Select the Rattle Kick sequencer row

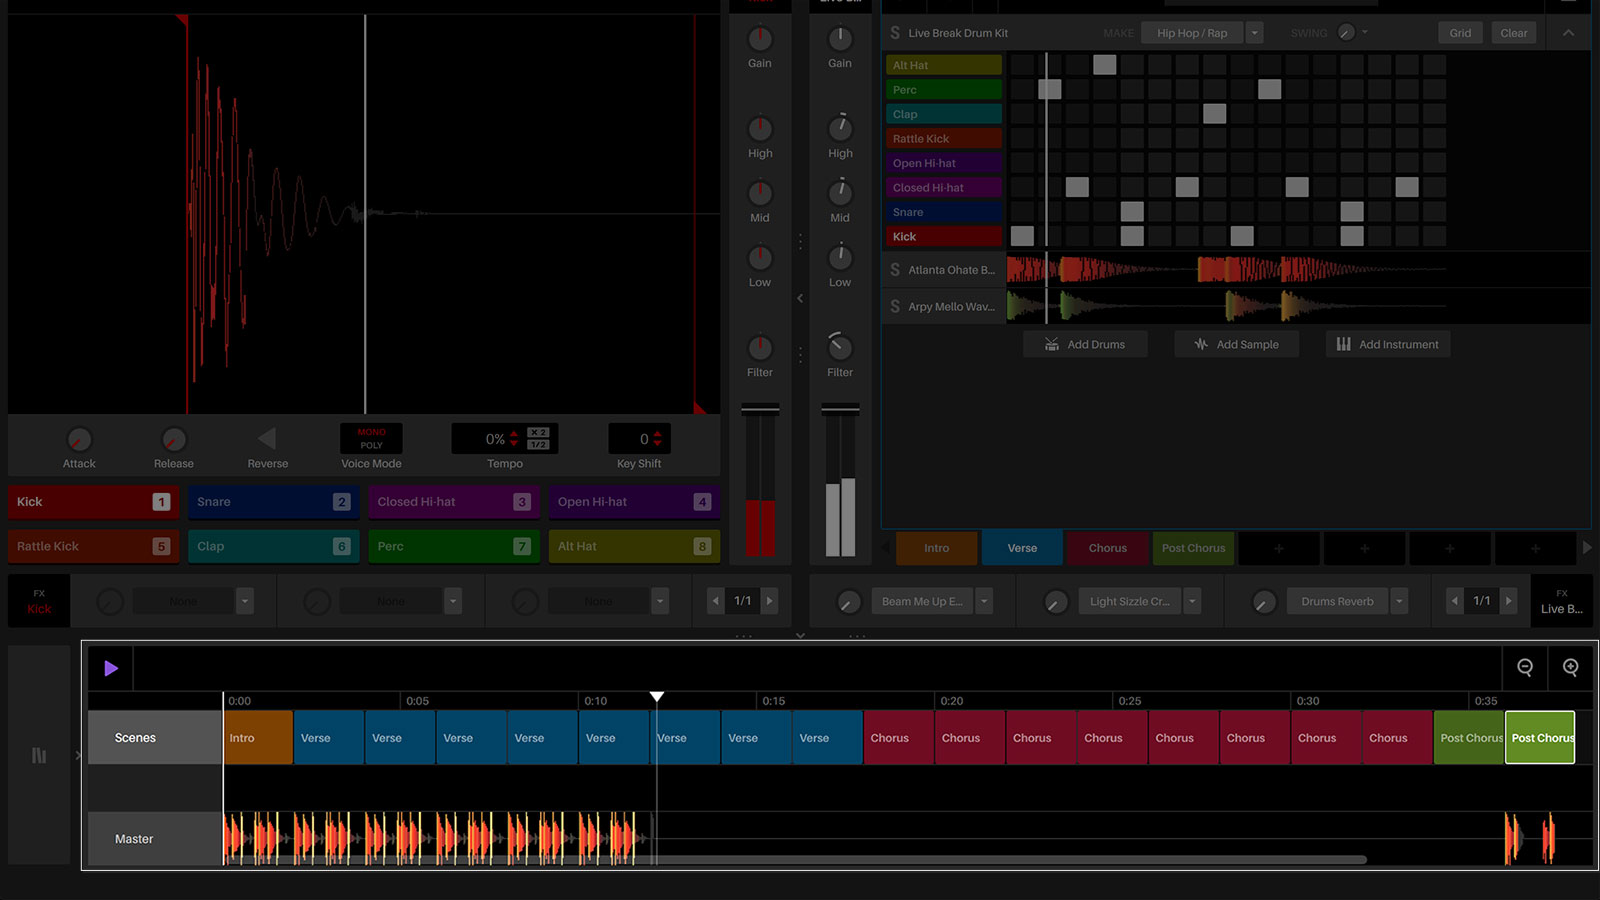943,138
